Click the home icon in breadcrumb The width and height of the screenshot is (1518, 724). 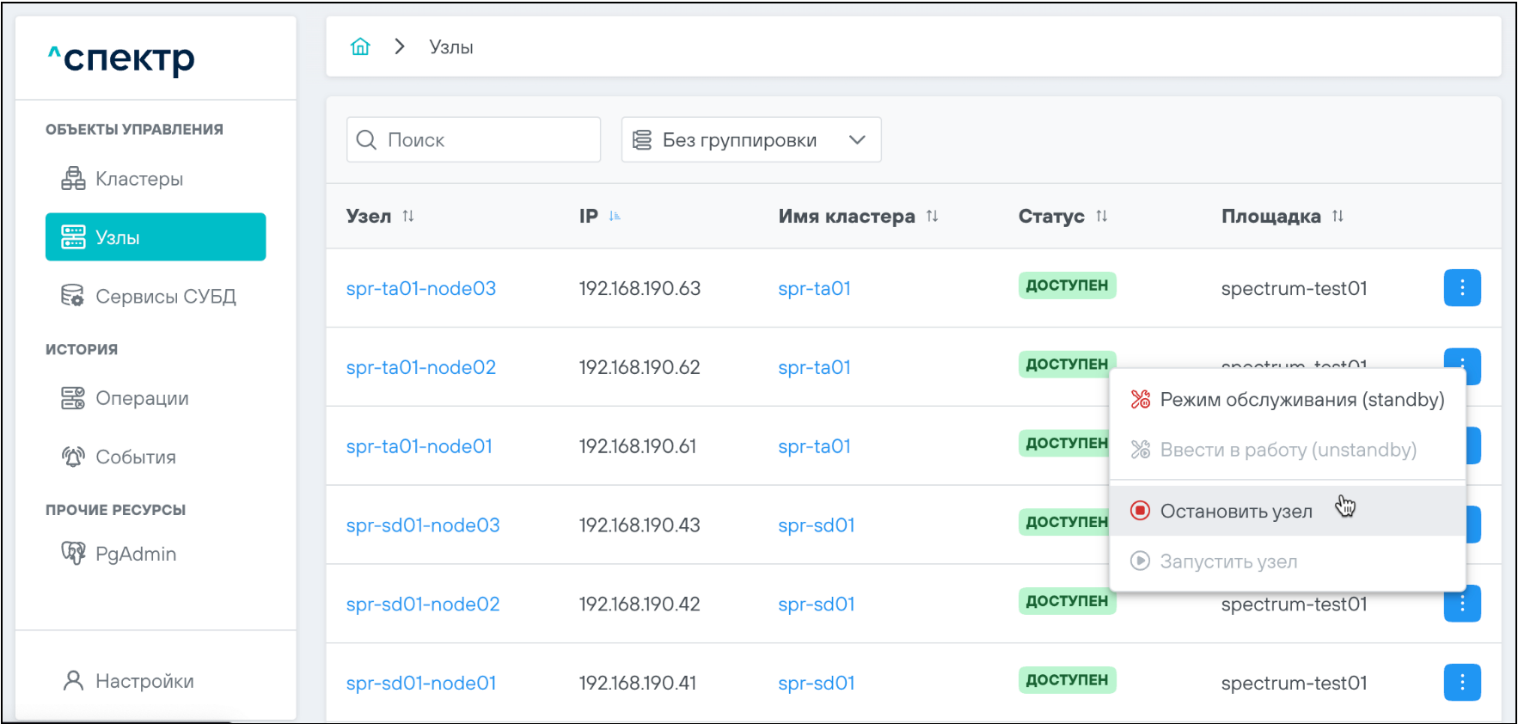tap(360, 47)
